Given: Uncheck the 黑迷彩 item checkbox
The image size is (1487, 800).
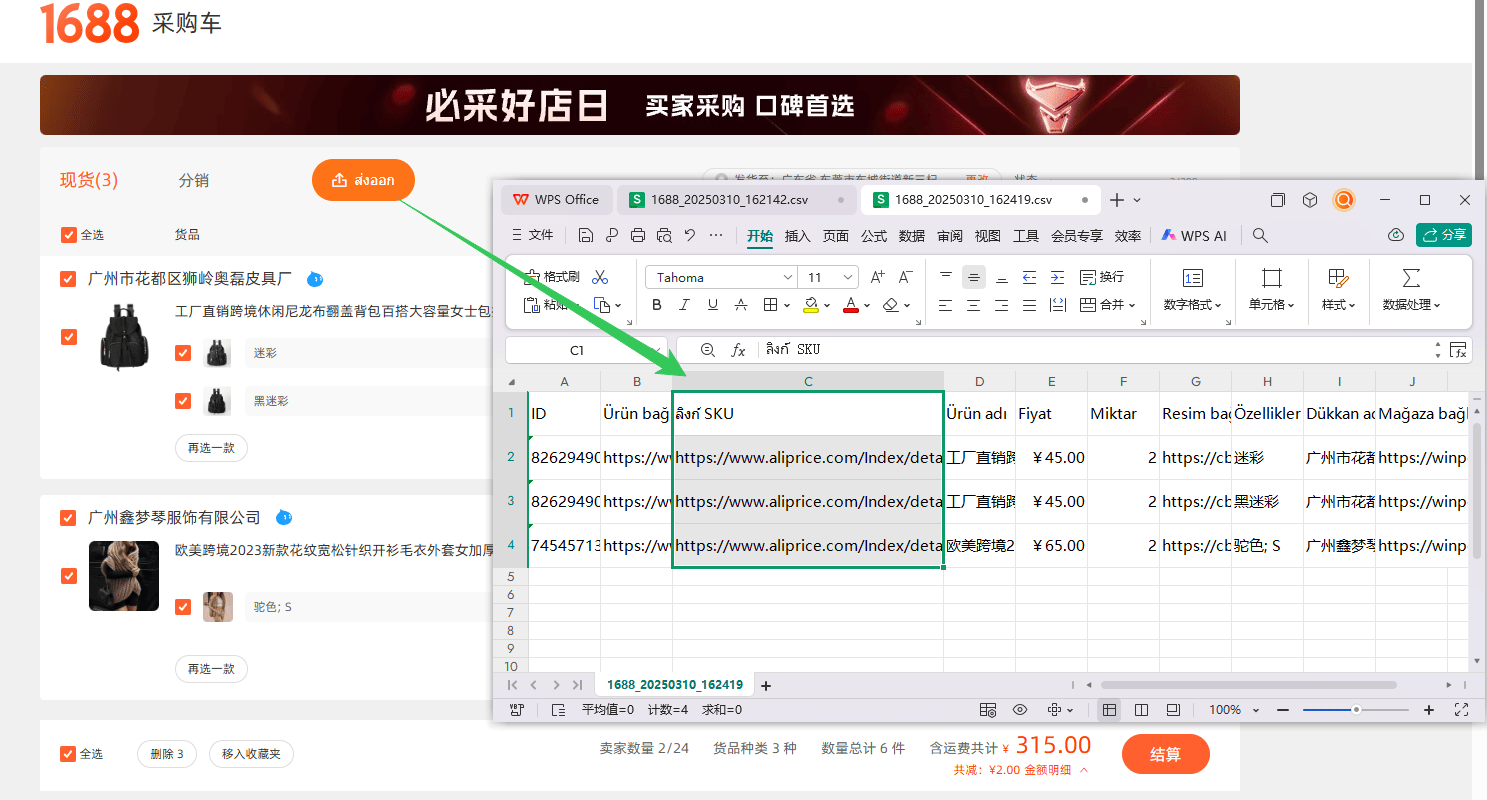Looking at the screenshot, I should [183, 401].
